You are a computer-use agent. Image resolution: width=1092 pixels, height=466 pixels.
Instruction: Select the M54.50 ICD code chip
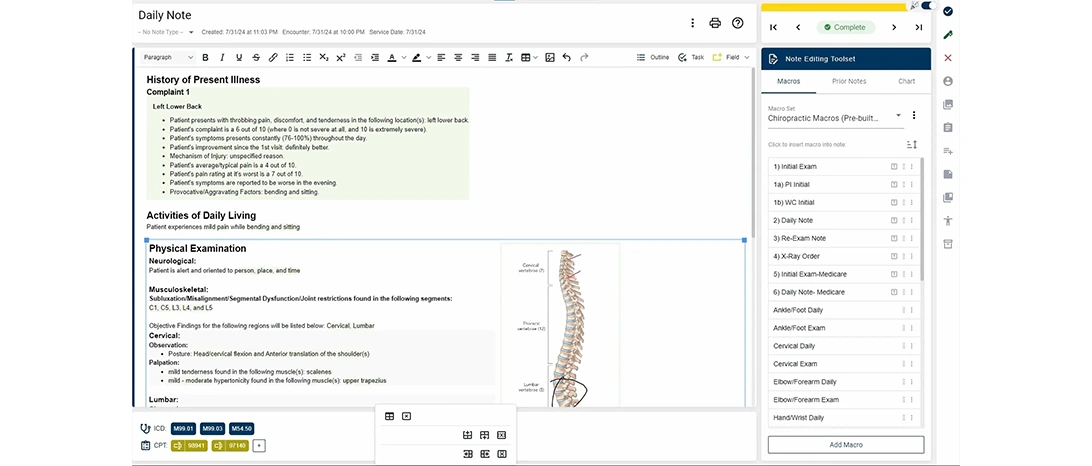click(240, 428)
